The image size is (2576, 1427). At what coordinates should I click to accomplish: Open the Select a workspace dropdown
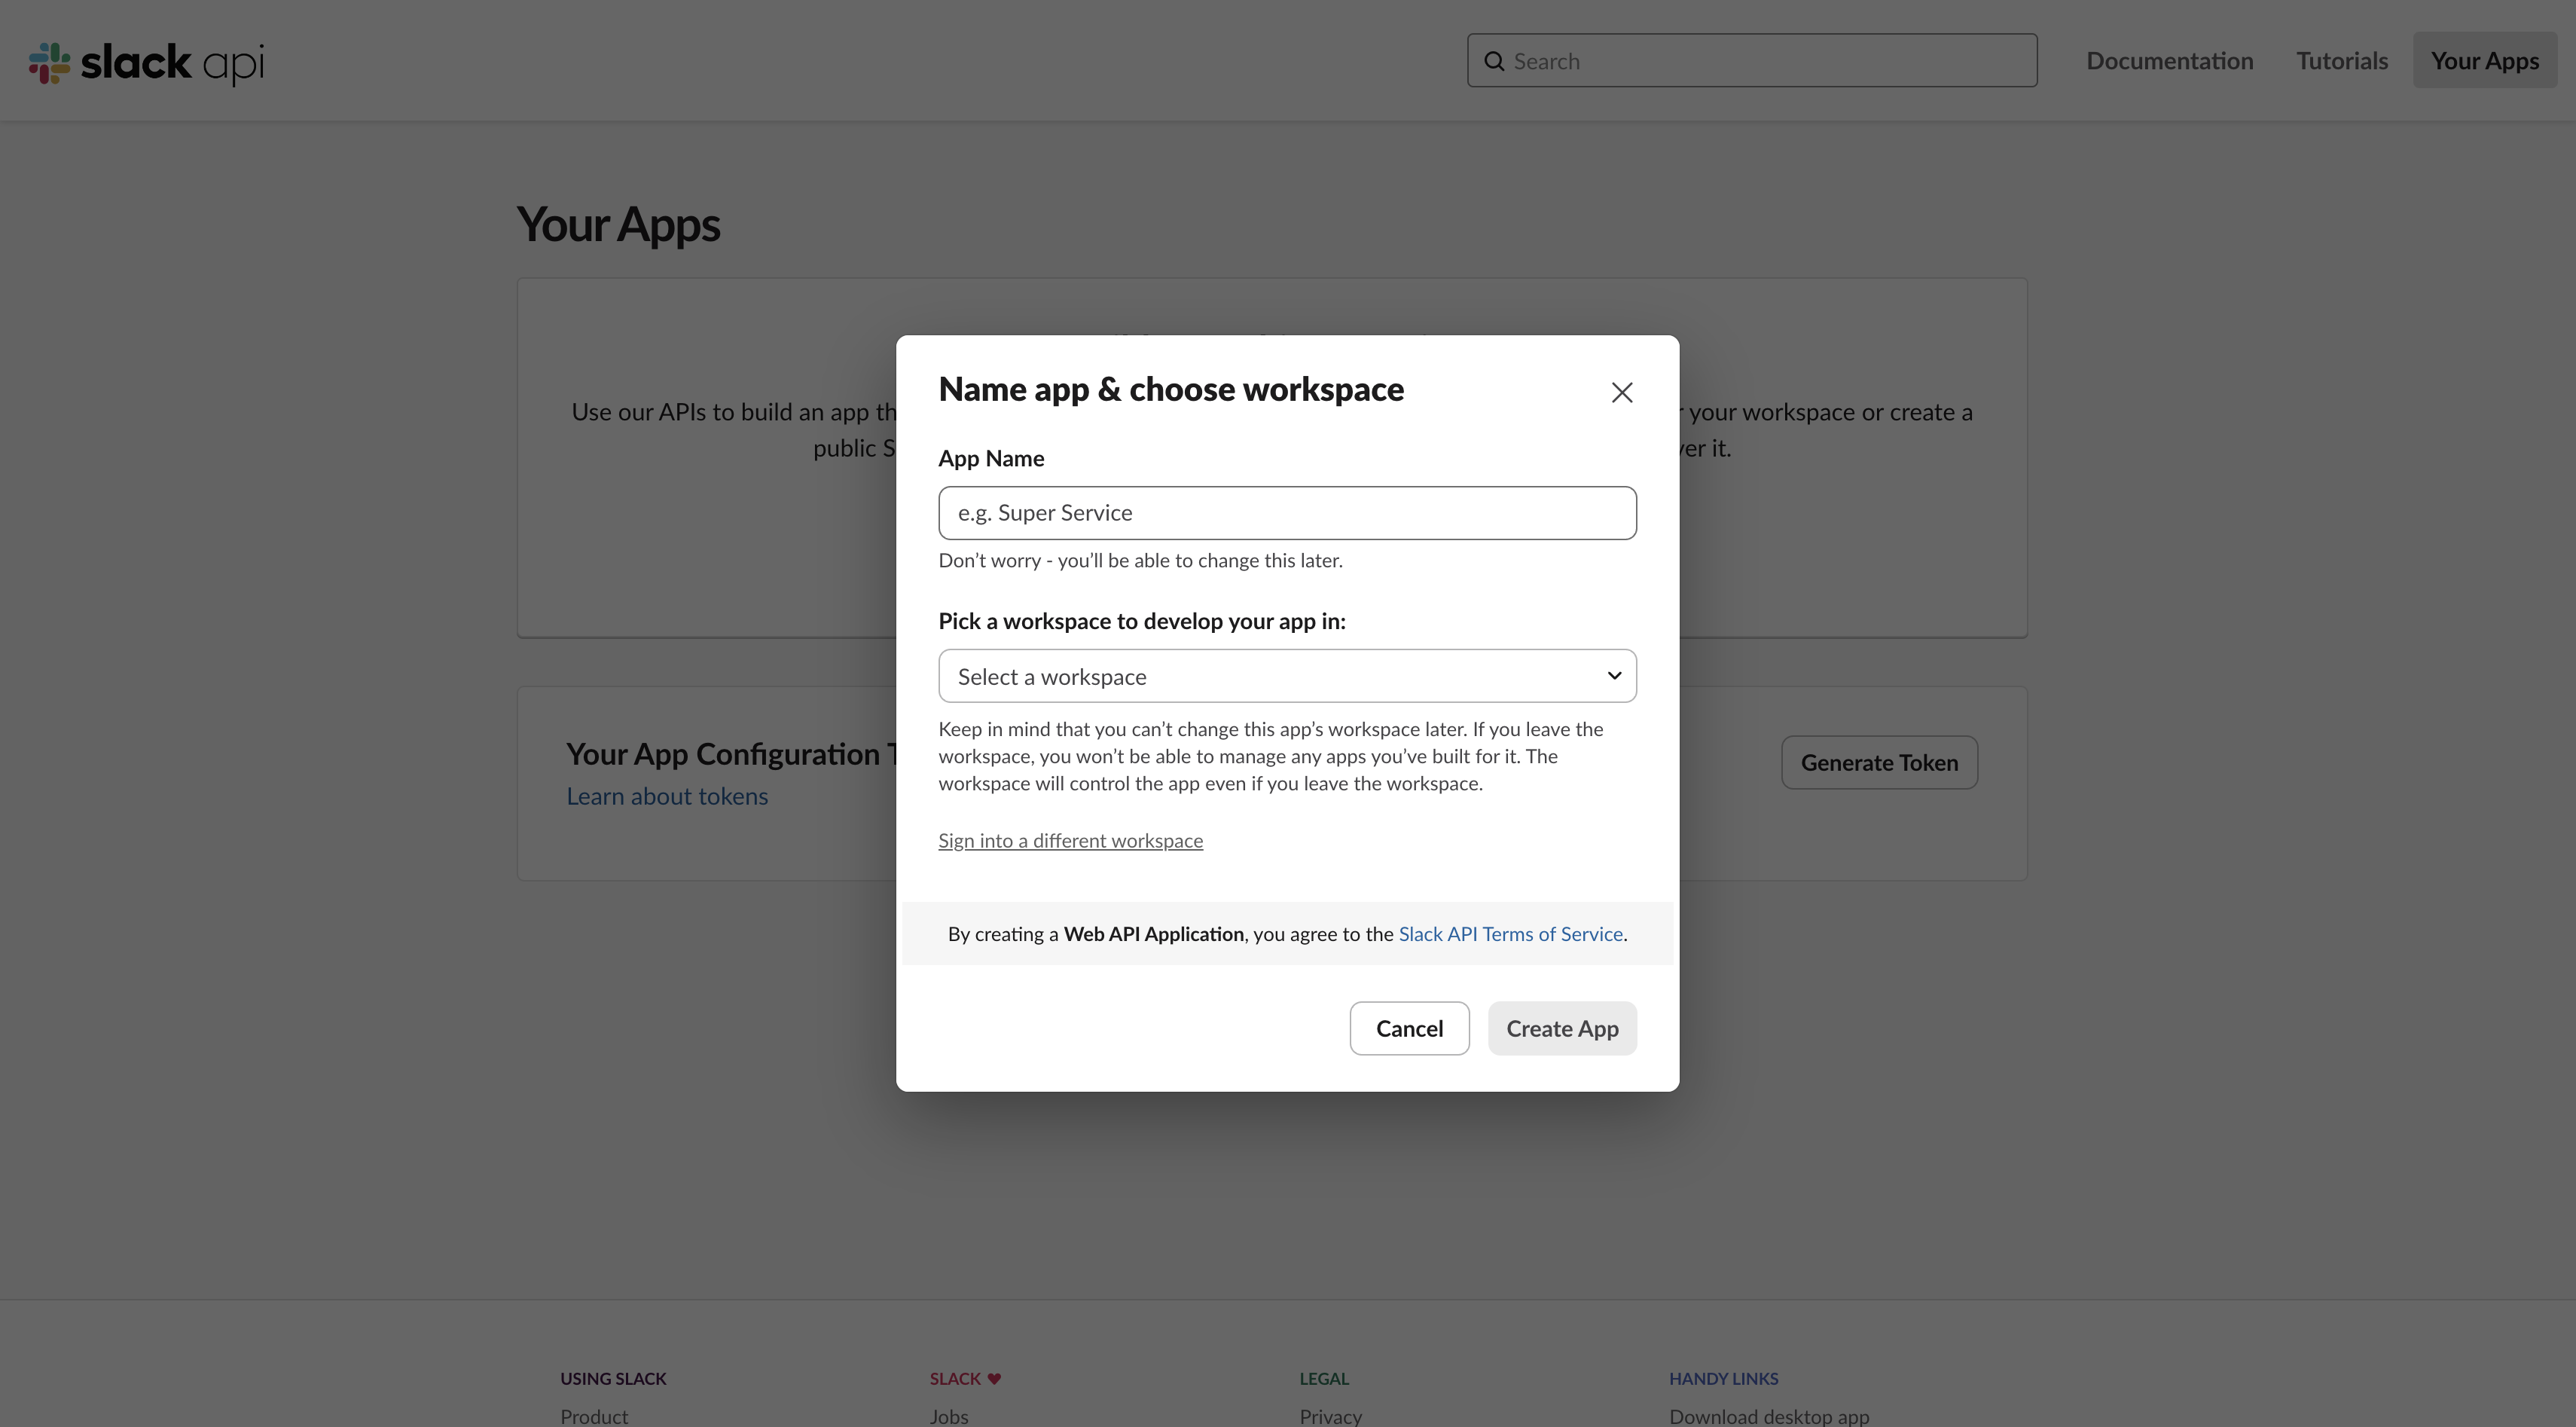click(1287, 676)
